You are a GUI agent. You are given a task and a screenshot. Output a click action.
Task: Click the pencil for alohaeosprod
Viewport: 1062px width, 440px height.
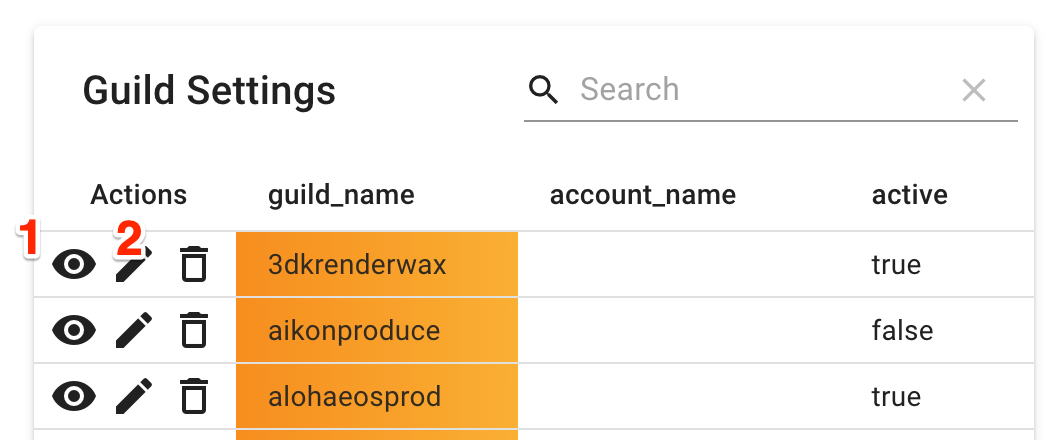[x=134, y=396]
